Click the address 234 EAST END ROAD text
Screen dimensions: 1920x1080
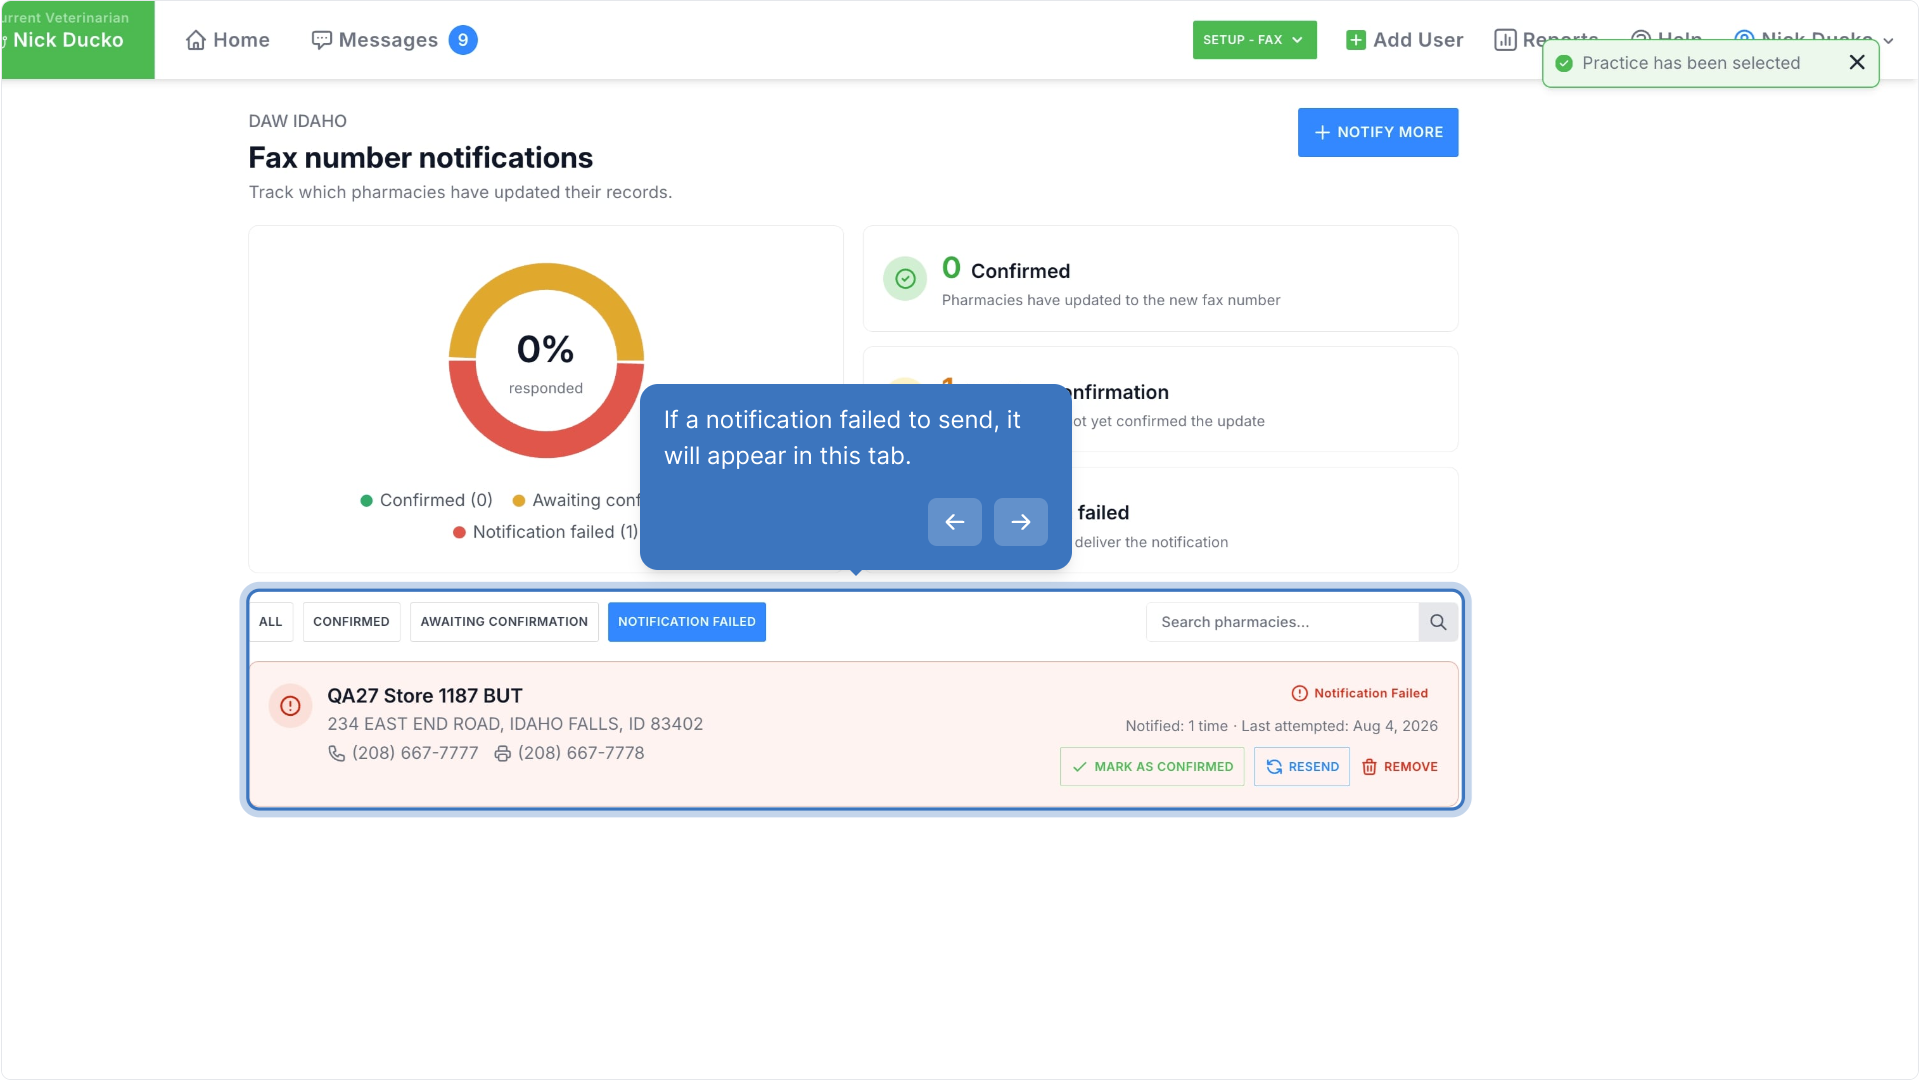[x=515, y=724]
